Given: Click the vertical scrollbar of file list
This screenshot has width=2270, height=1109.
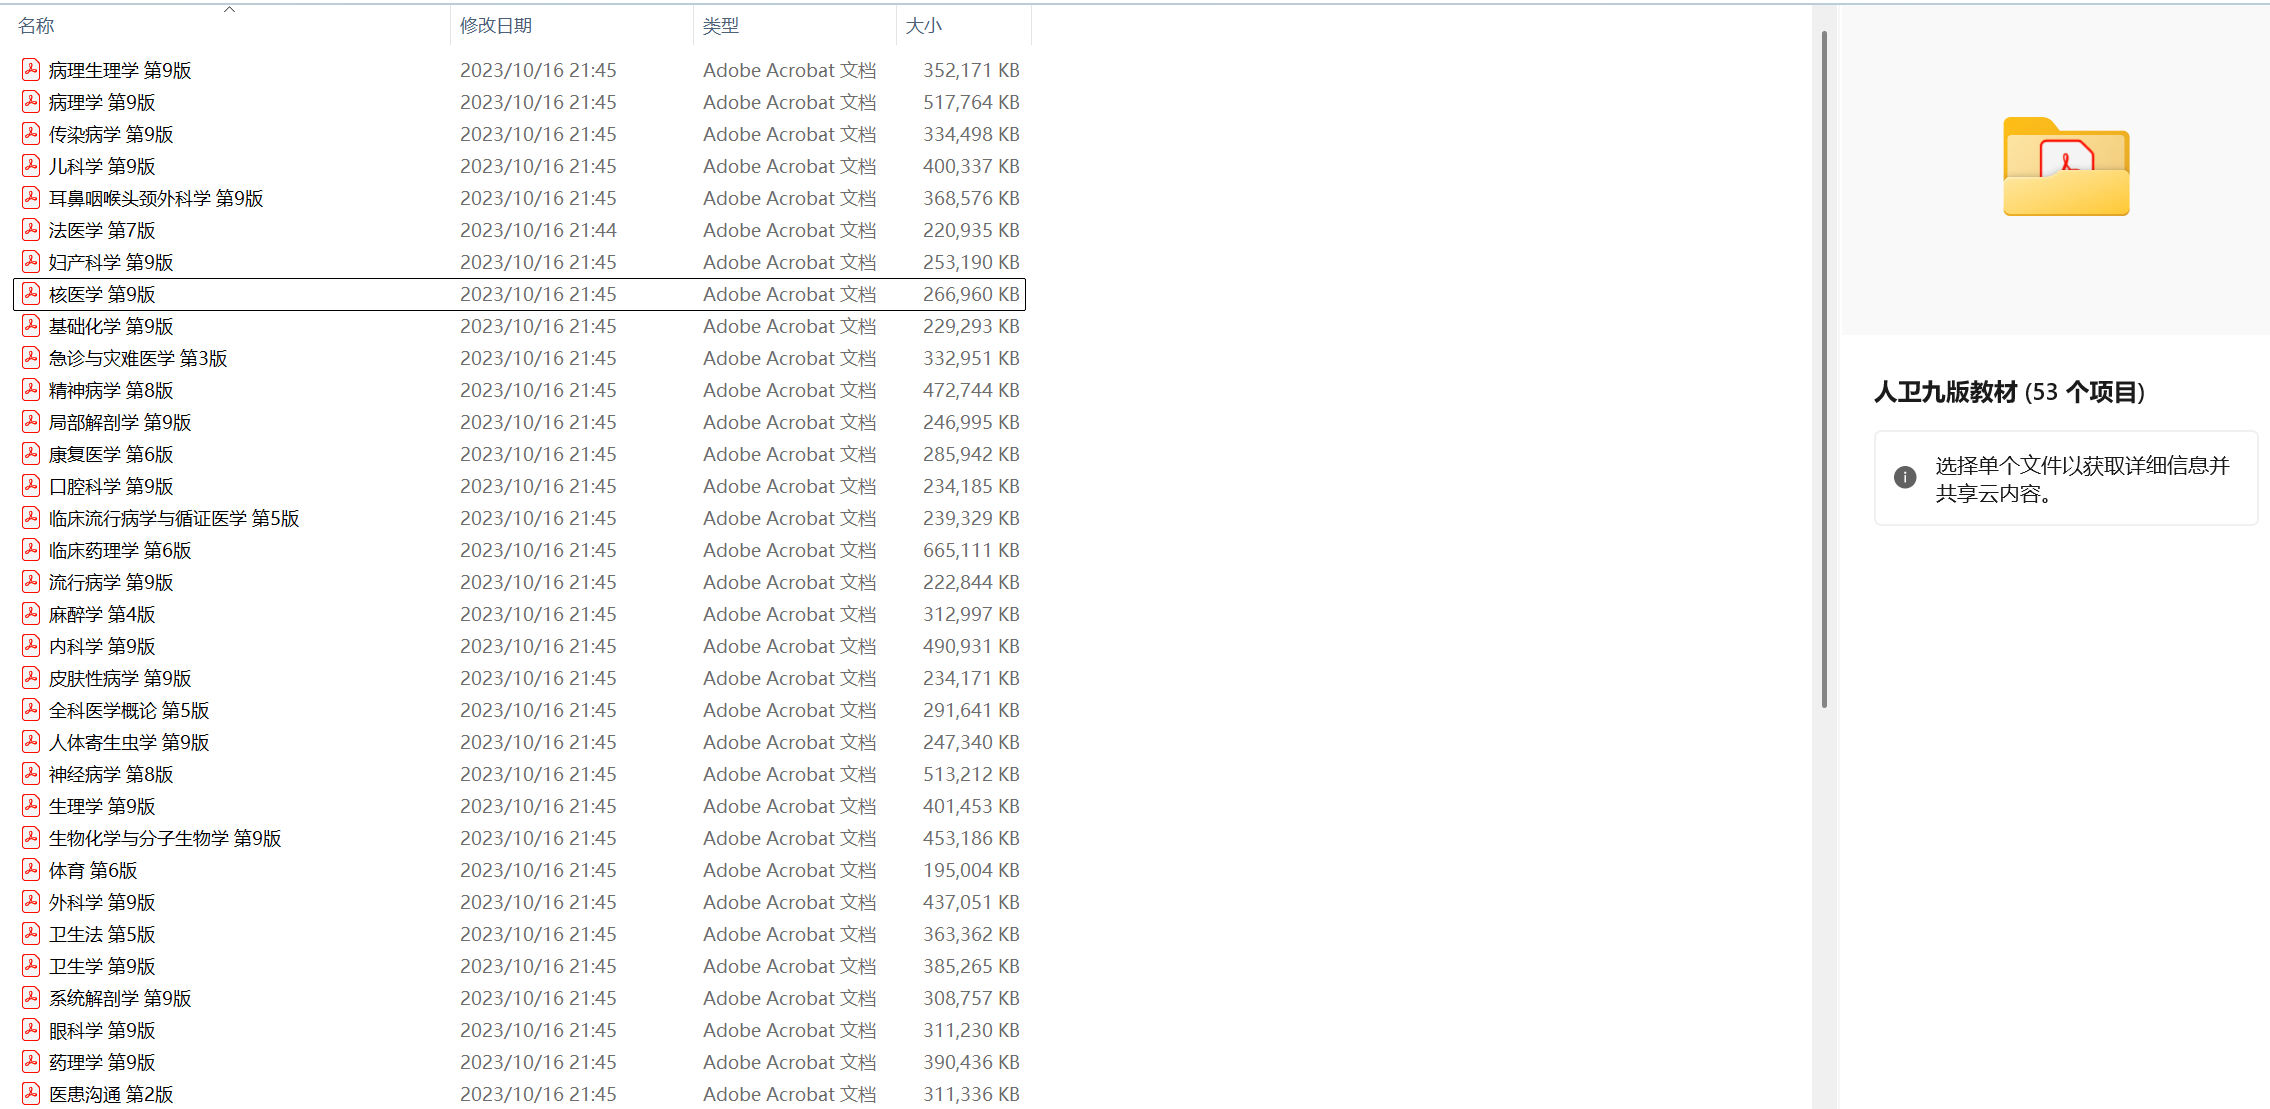Looking at the screenshot, I should pyautogui.click(x=1824, y=370).
